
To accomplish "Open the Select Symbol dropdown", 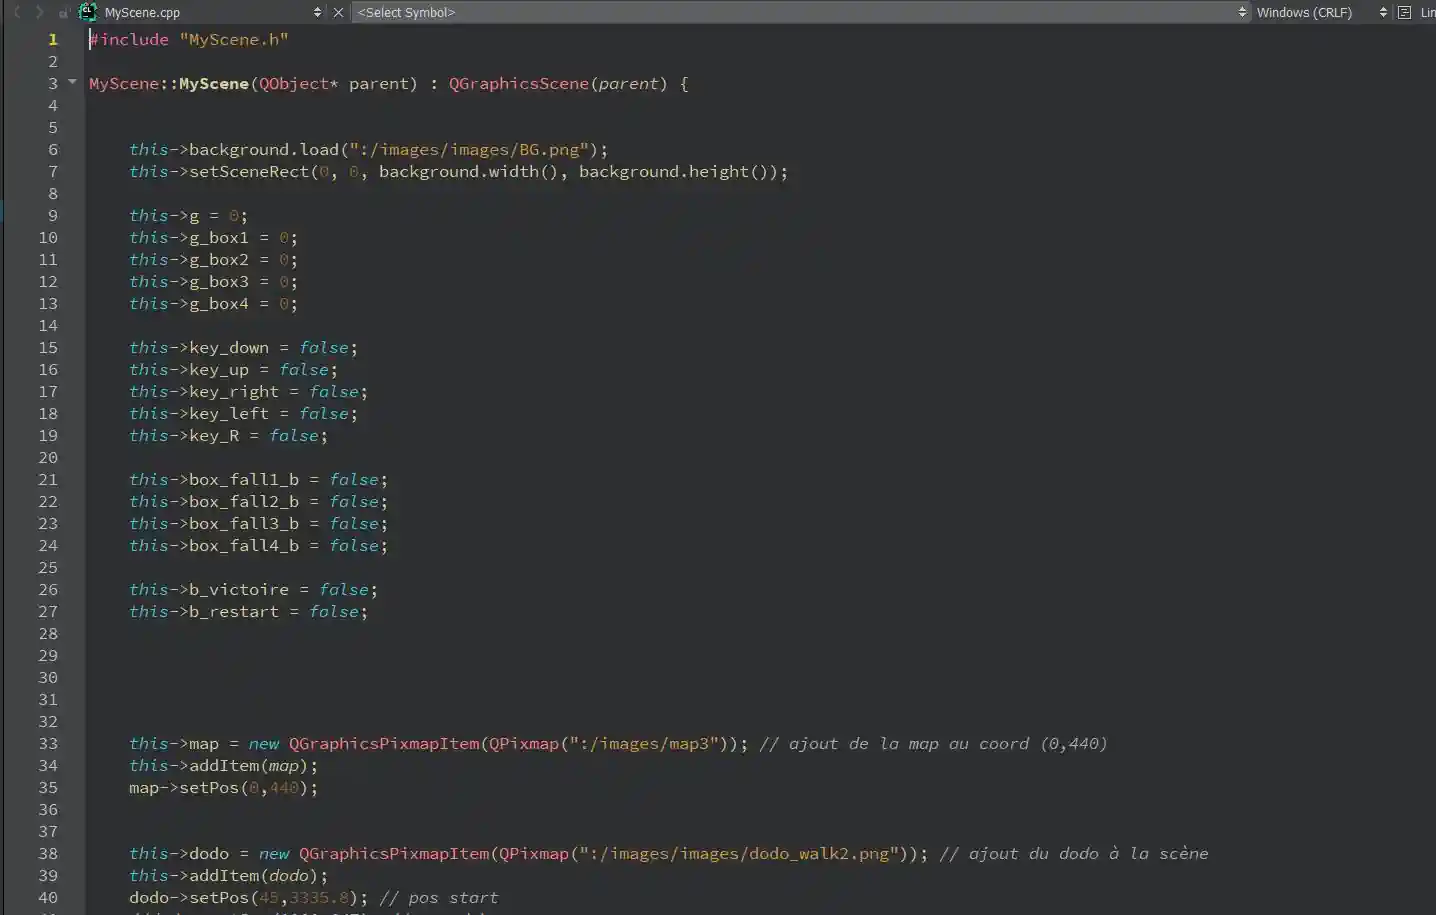I will click(x=800, y=12).
